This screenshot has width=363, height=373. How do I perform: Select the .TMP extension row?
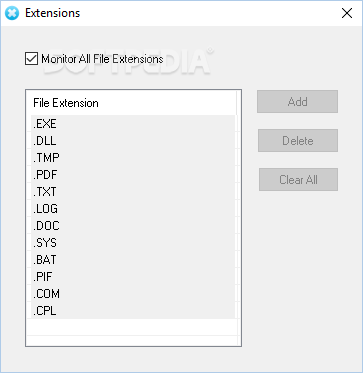point(133,158)
